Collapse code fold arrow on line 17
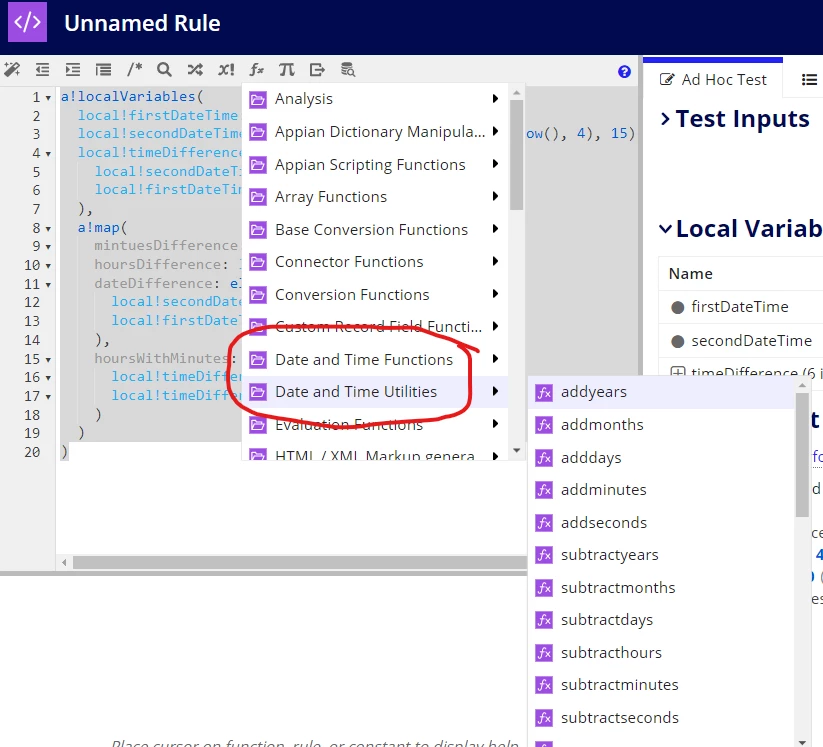 coord(48,397)
